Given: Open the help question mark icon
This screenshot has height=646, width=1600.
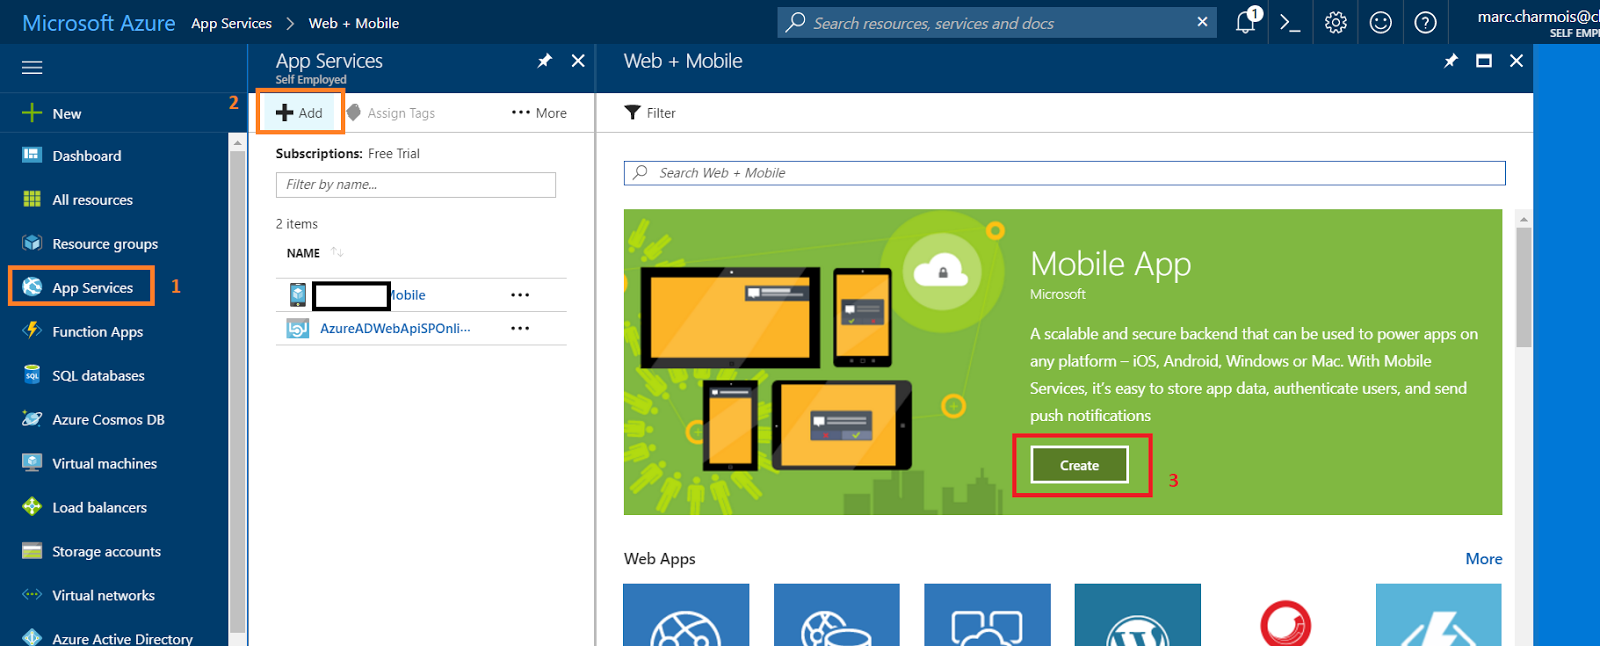Looking at the screenshot, I should [x=1425, y=23].
